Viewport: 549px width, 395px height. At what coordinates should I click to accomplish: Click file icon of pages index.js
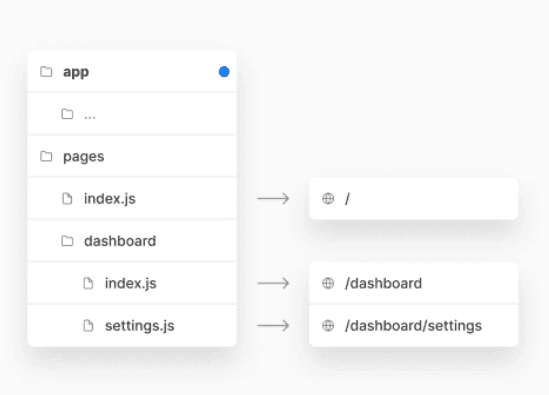coord(67,199)
